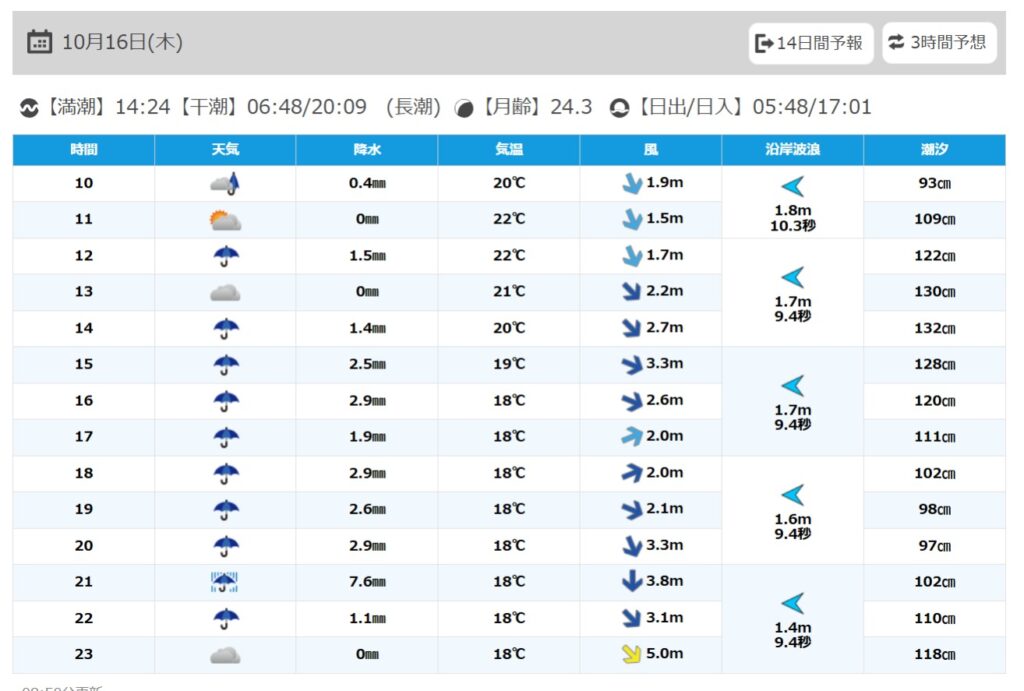Click the yellow wind arrow at hour 23
This screenshot has height=691, width=1024.
(x=632, y=654)
